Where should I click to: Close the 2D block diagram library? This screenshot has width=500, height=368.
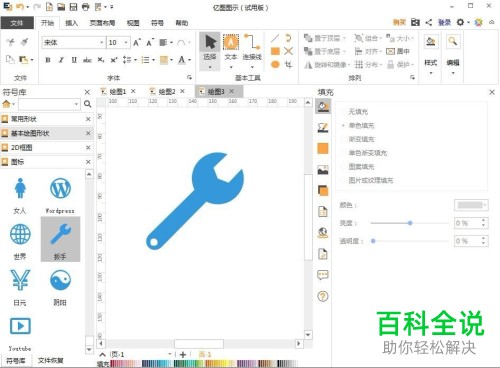(x=88, y=147)
